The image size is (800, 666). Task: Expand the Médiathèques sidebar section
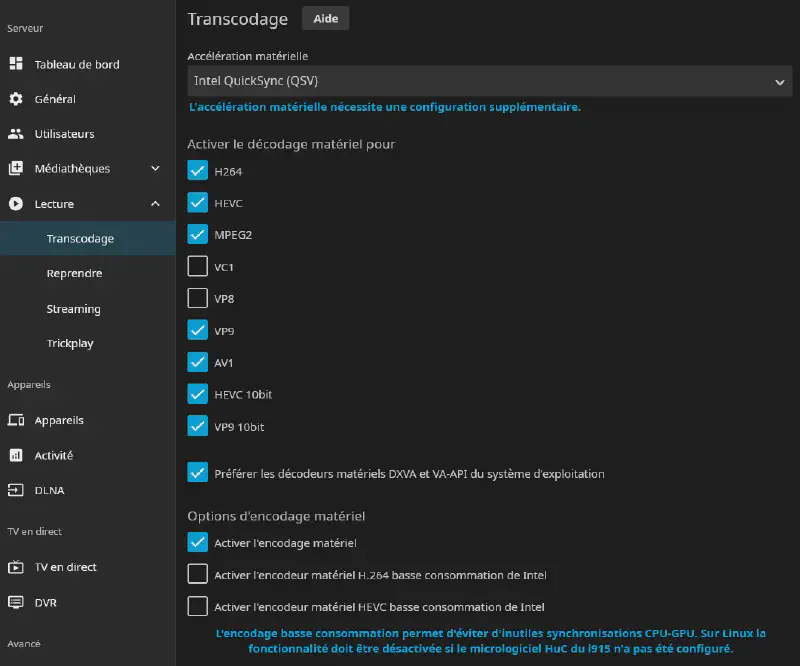(x=155, y=168)
